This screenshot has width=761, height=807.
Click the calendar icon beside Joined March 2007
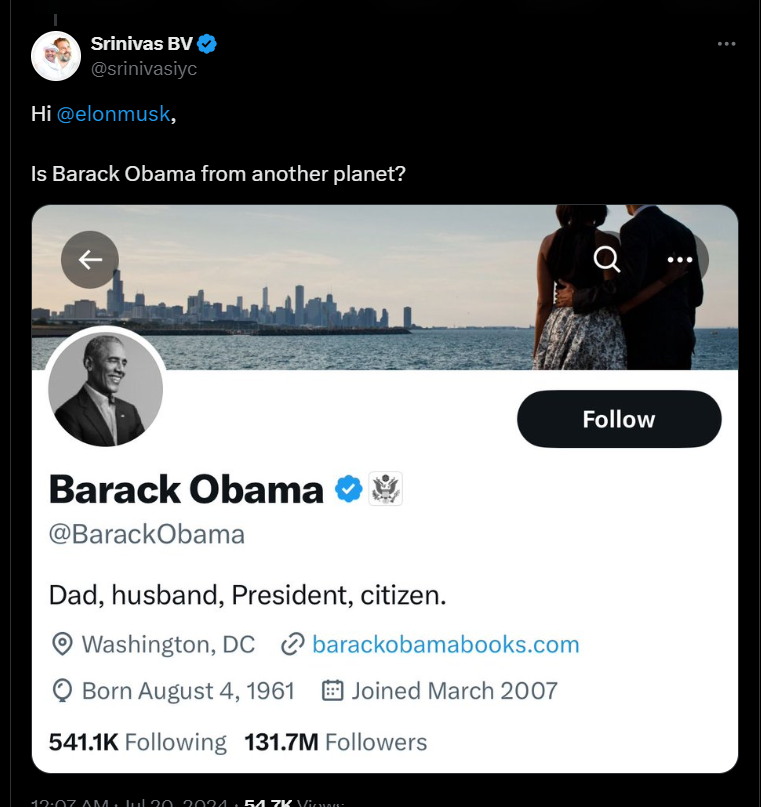333,691
